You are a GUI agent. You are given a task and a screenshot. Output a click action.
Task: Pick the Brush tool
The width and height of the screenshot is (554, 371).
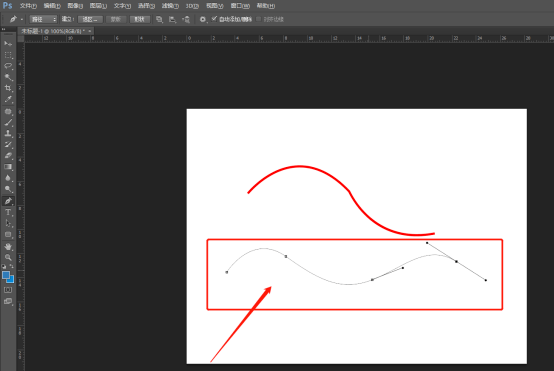tap(8, 122)
